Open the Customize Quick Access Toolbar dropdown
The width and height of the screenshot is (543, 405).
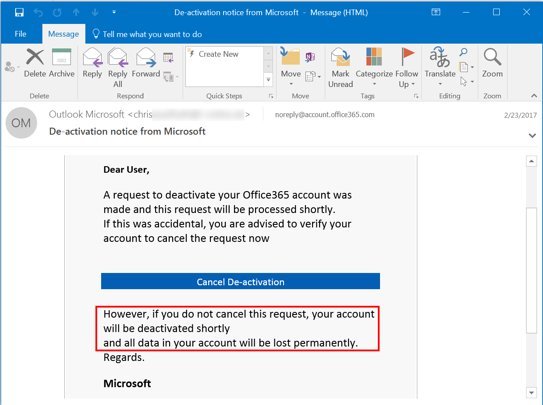[114, 12]
